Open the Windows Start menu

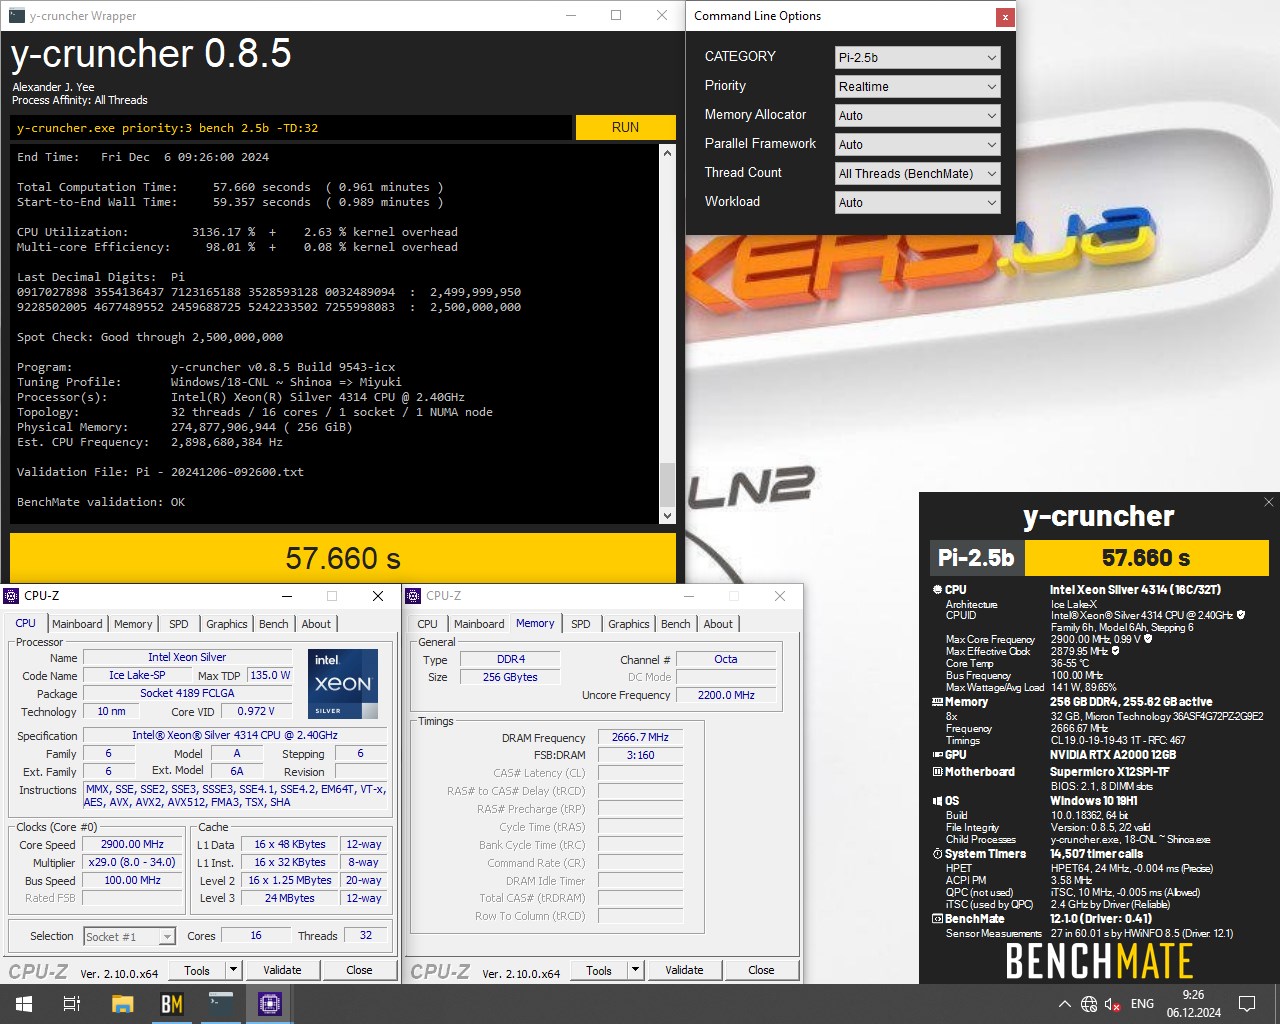point(24,1004)
